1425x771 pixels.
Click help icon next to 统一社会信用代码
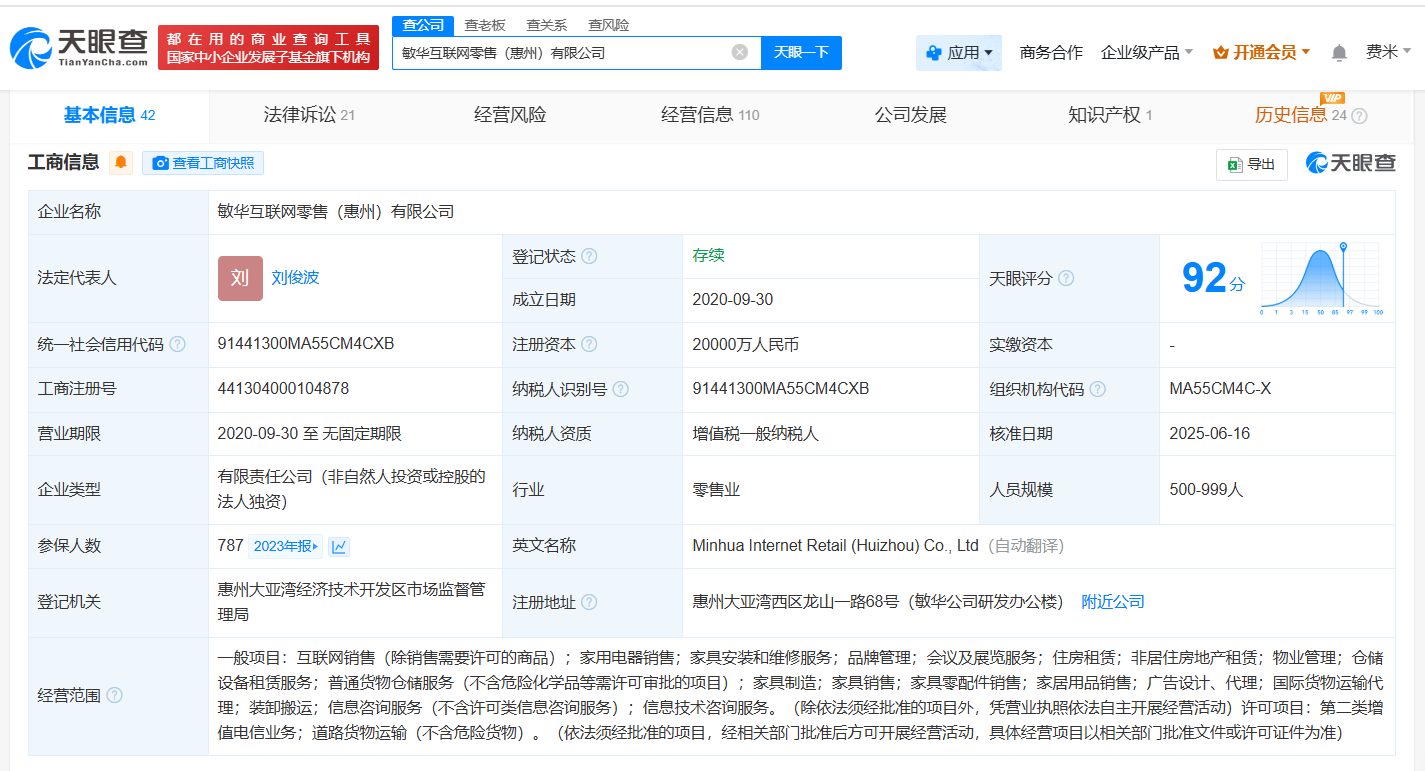(178, 344)
